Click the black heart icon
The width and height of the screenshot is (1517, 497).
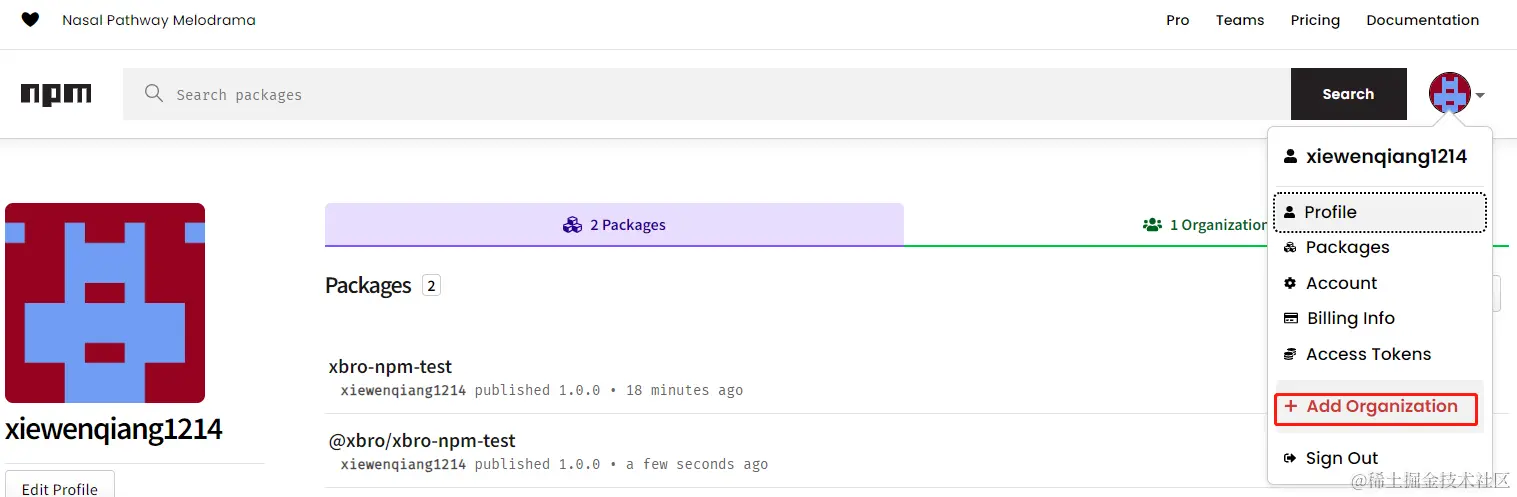[30, 20]
